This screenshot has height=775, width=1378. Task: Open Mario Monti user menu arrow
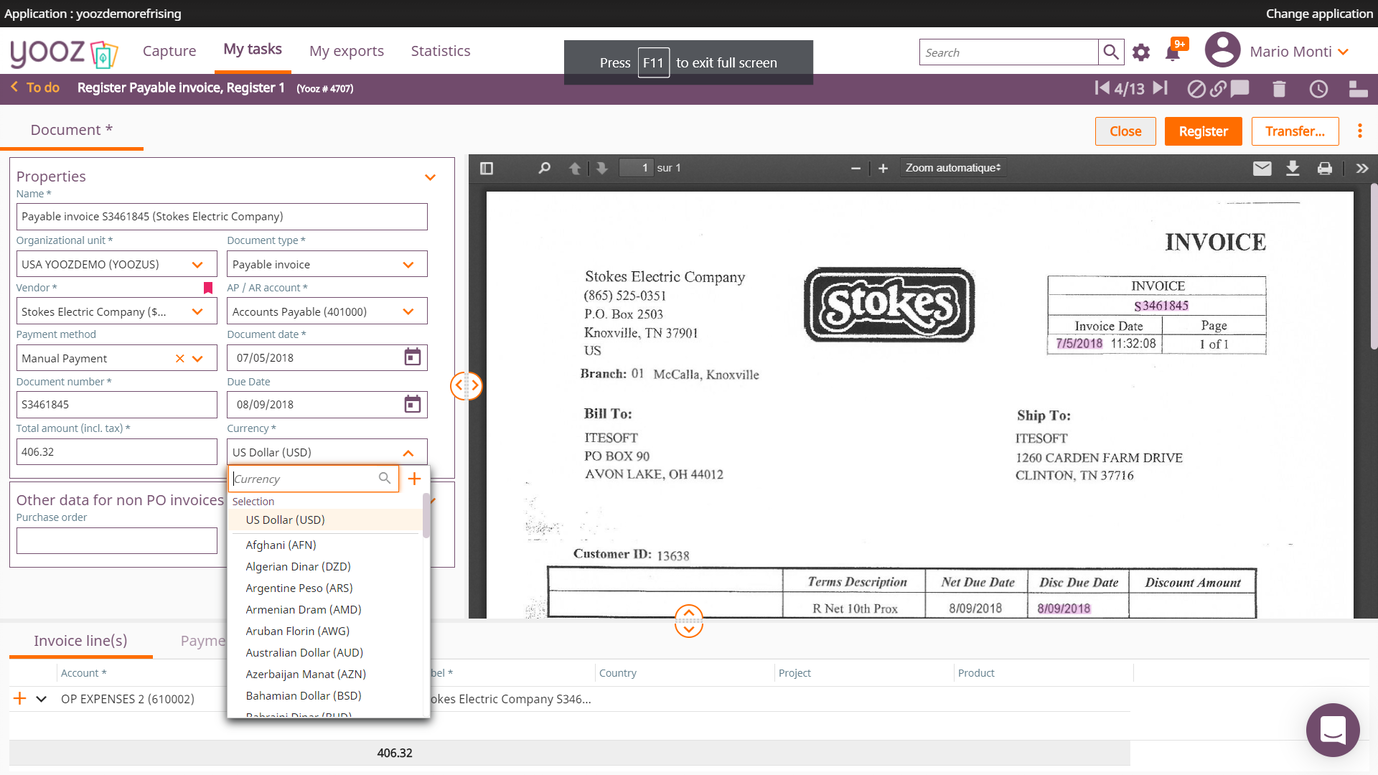(1343, 52)
